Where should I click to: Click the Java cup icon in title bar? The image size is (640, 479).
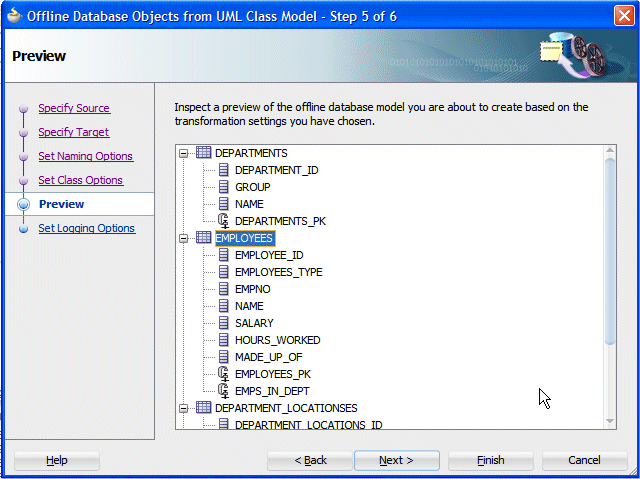pos(14,15)
